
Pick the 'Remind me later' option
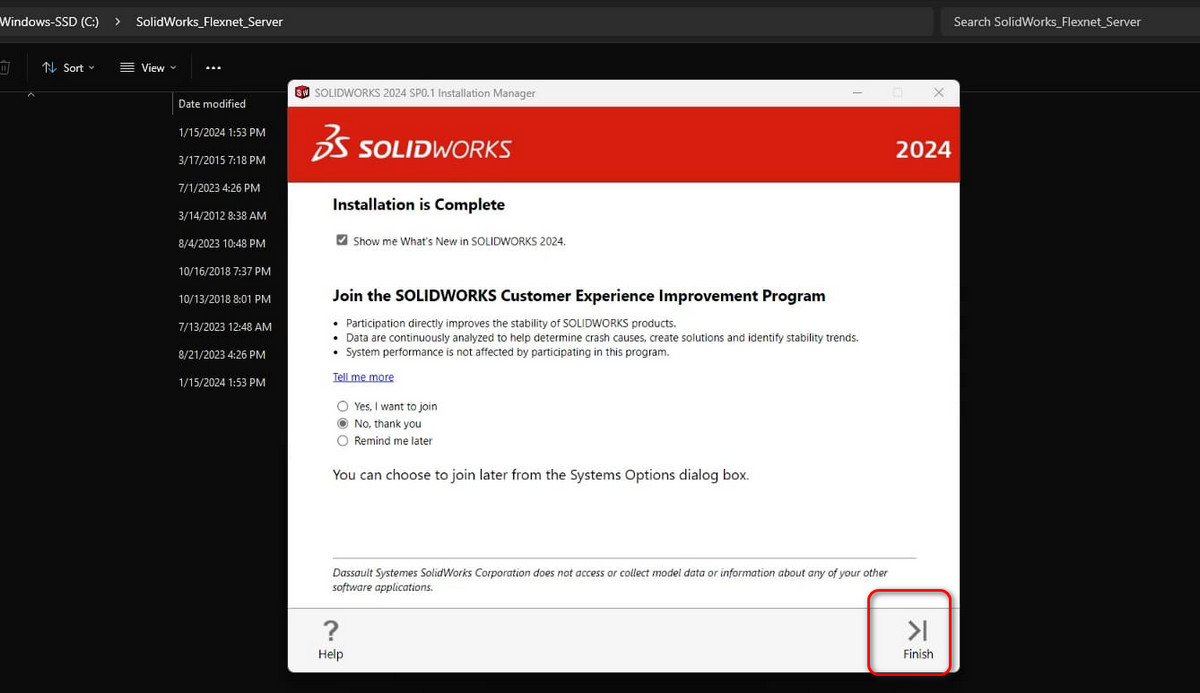click(343, 441)
